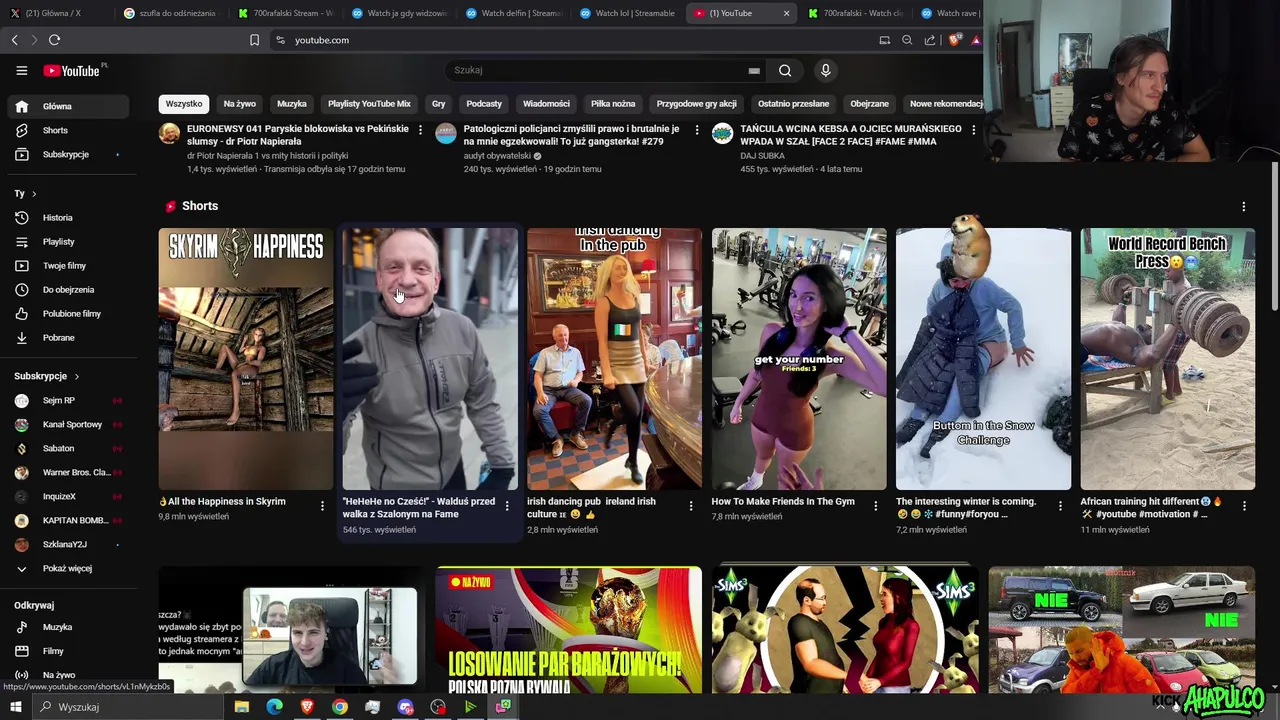Screen dimensions: 1280x720
Task: Open World Record Bench Press short thumbnail
Action: coord(1168,359)
